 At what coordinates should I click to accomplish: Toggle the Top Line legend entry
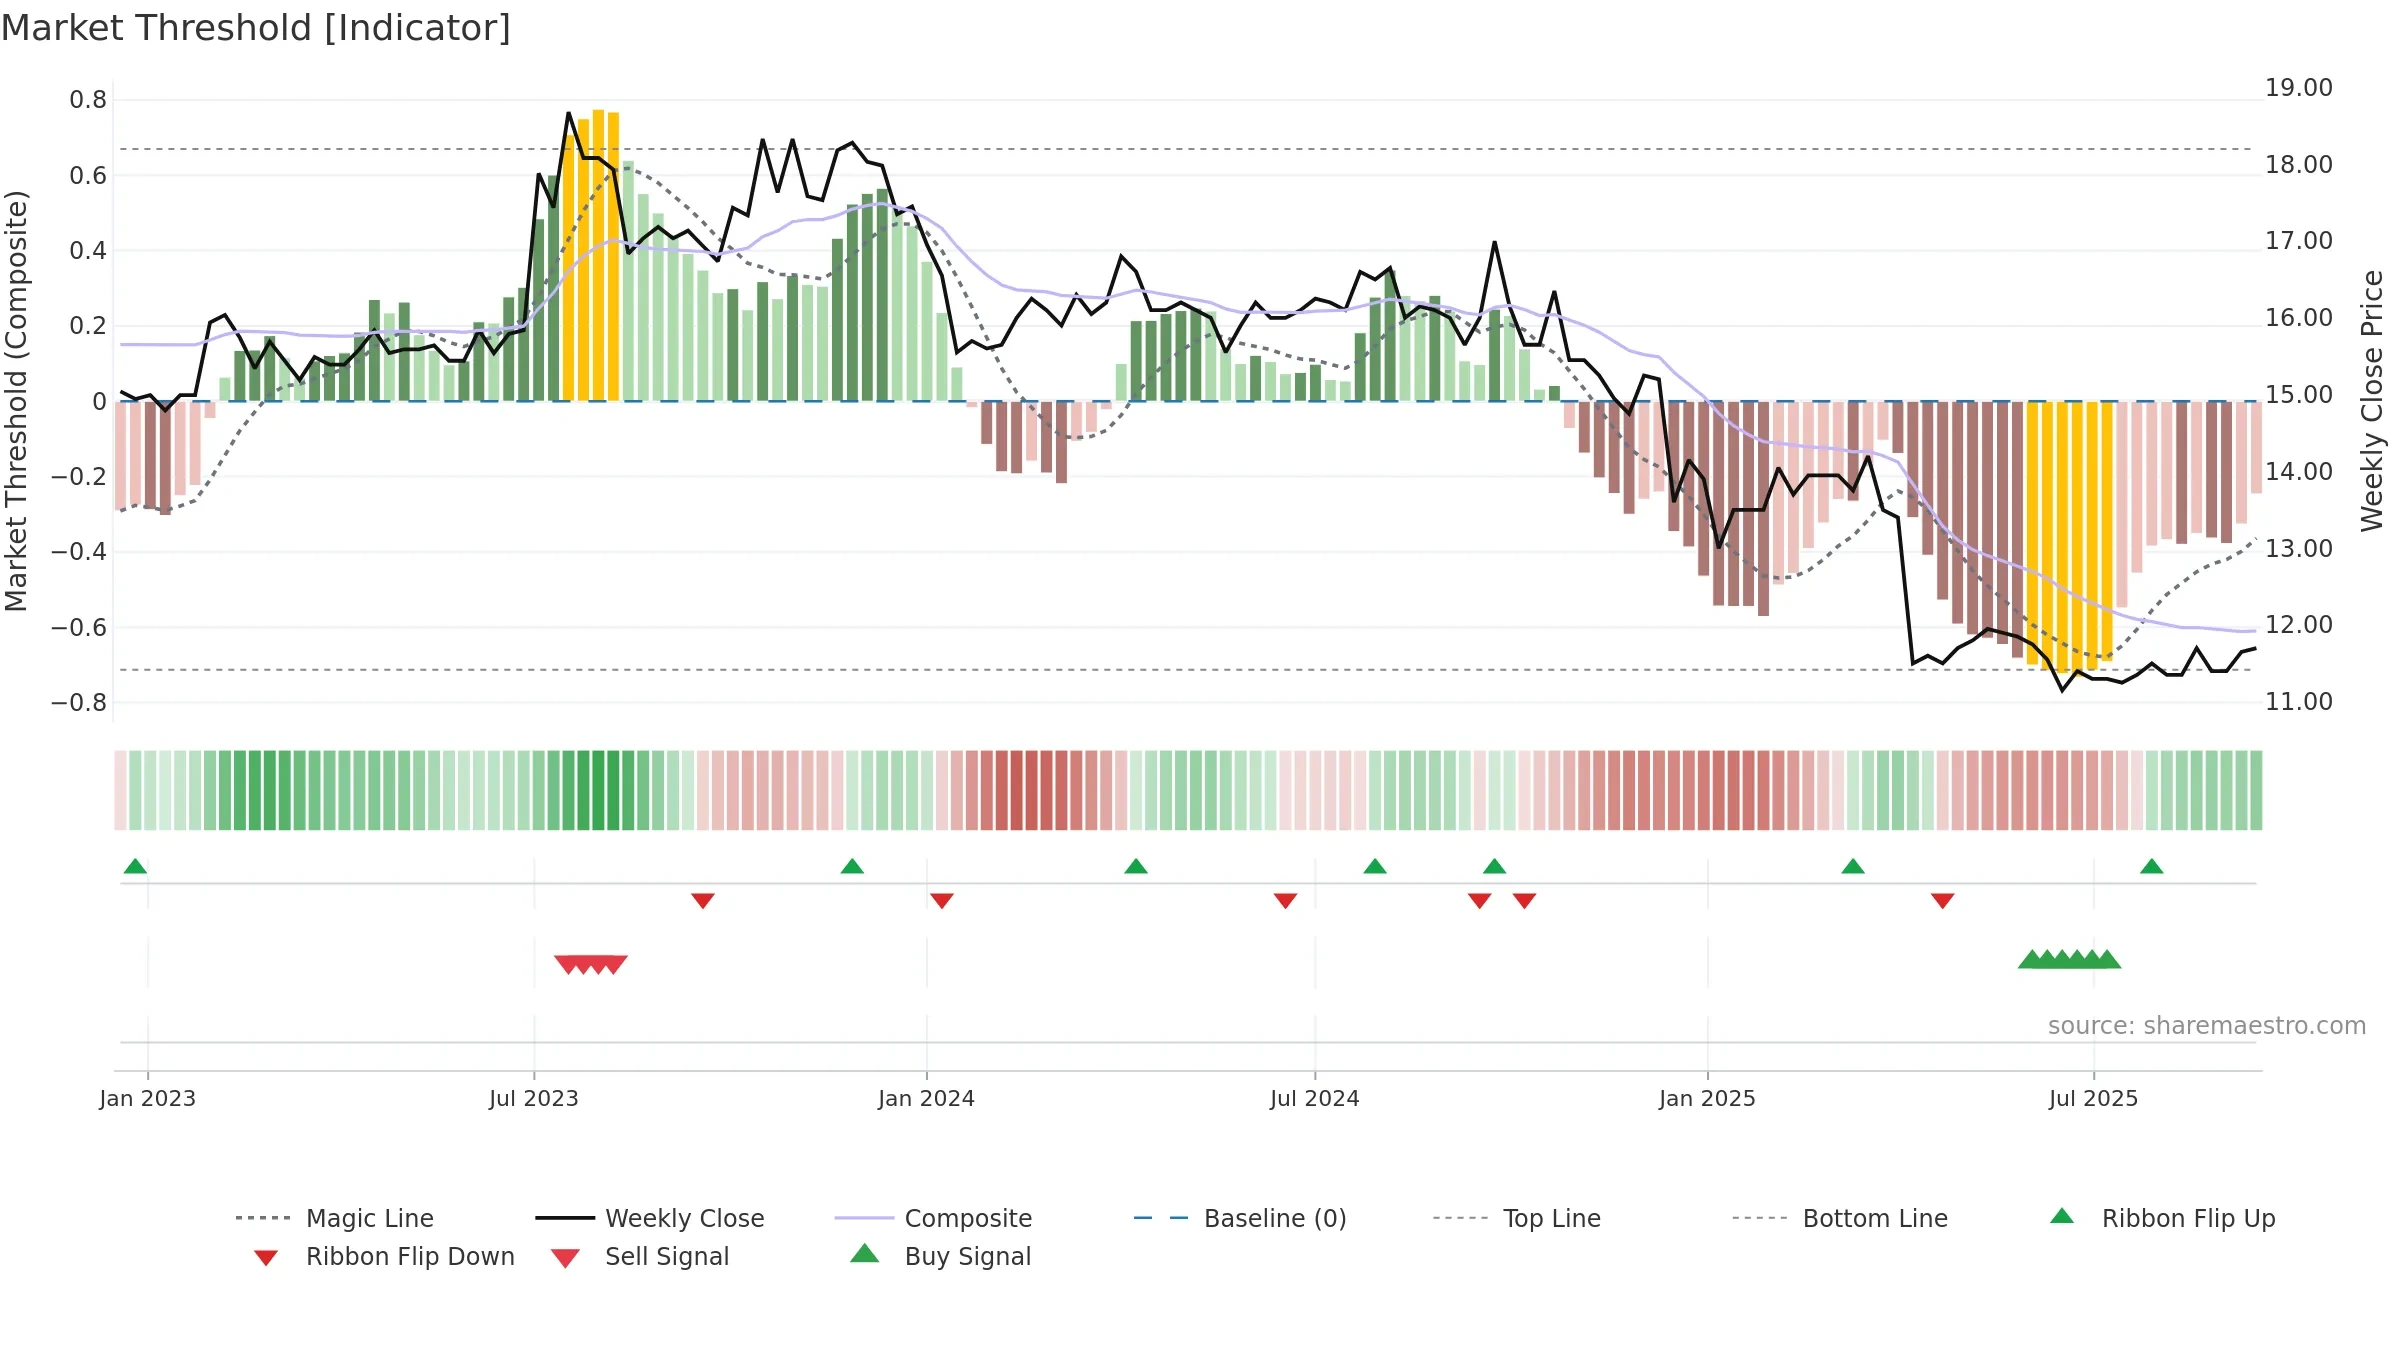[x=1517, y=1218]
